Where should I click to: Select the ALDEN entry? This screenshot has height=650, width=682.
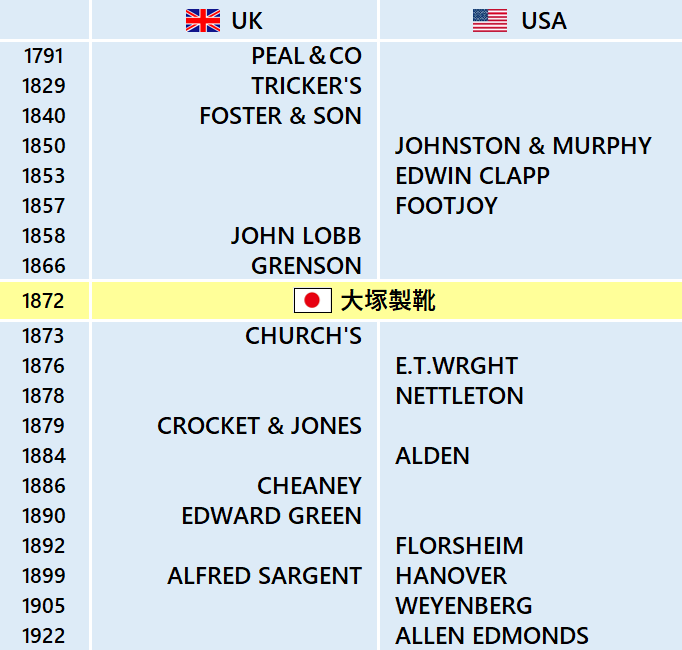point(432,456)
